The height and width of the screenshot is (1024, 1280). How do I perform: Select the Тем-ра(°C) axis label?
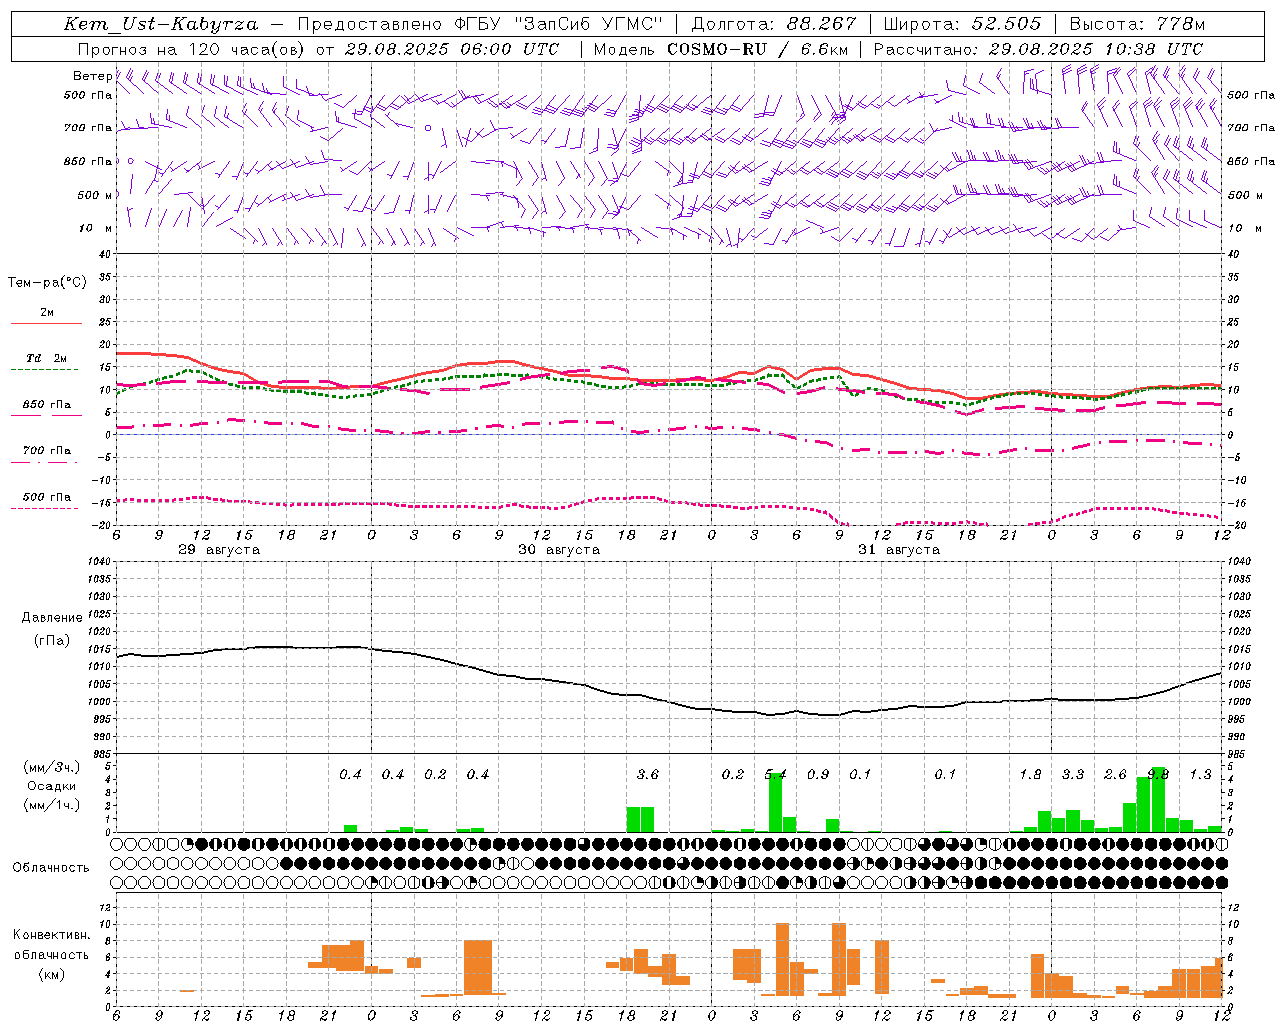click(47, 283)
